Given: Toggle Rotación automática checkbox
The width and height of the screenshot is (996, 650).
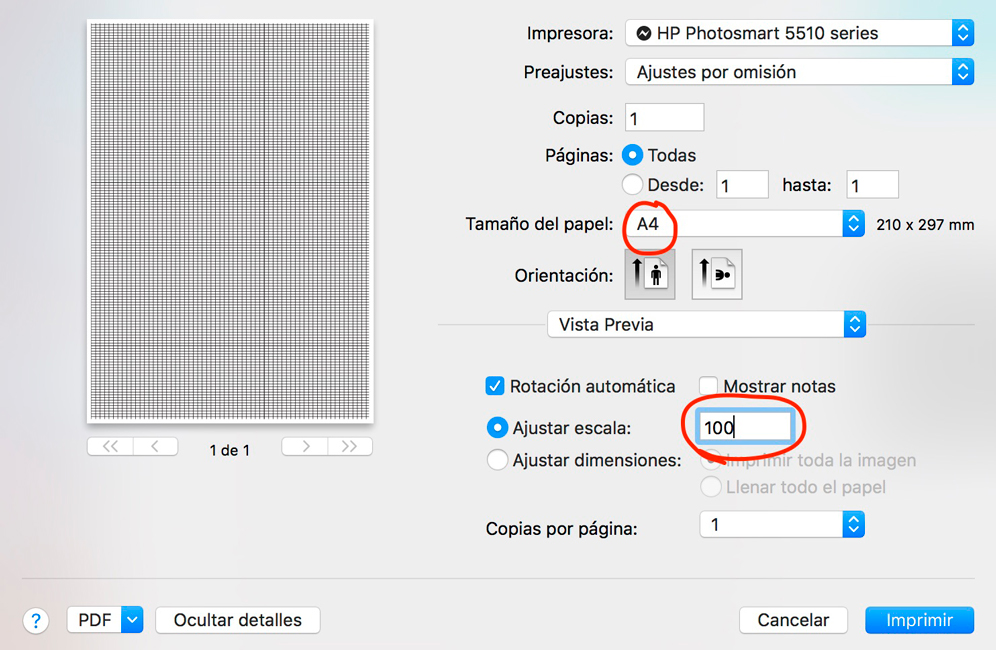Looking at the screenshot, I should tap(494, 386).
